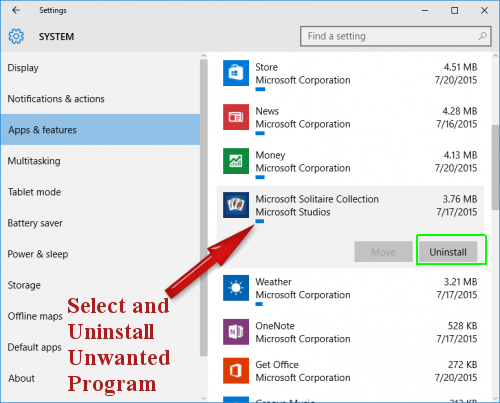This screenshot has width=500, height=403.
Task: Click the app list vertical scrollbar thumb
Action: (x=495, y=167)
